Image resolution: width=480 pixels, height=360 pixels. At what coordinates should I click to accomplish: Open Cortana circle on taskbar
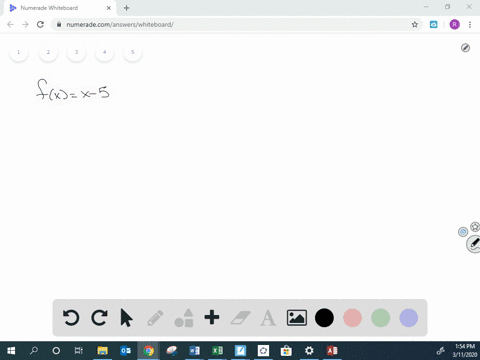click(x=56, y=351)
